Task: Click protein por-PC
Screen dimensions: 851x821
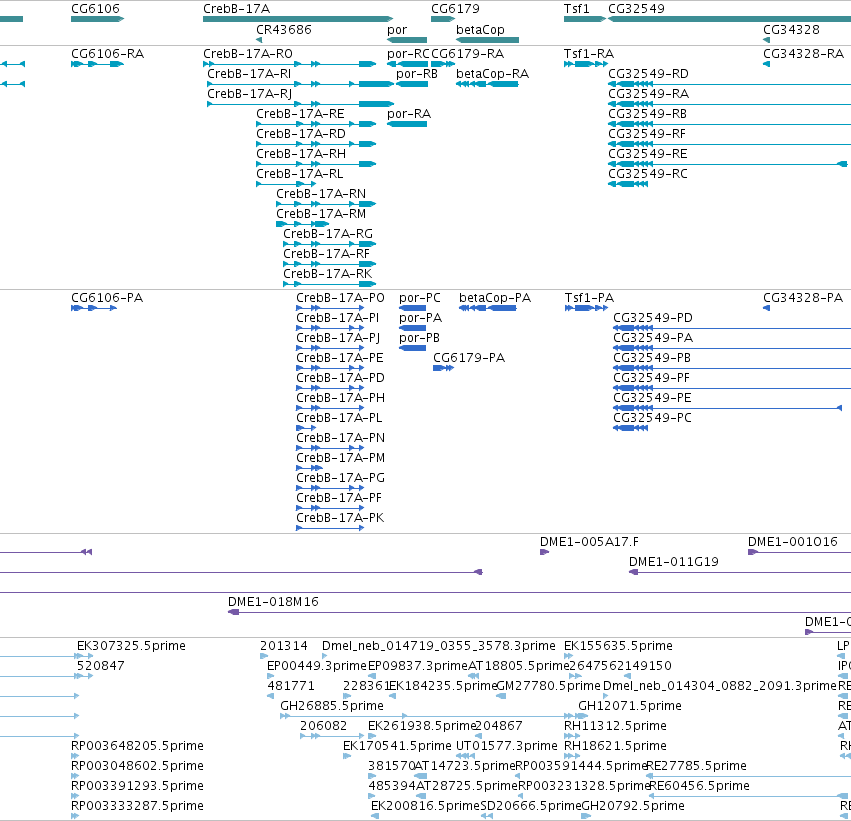Action: coord(412,308)
